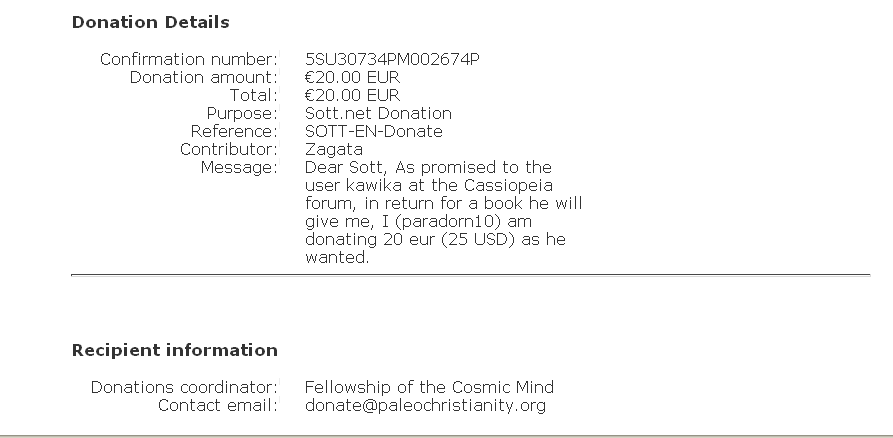Select the total €20.00 EUR value
Screen dimensions: 893x438
point(352,96)
